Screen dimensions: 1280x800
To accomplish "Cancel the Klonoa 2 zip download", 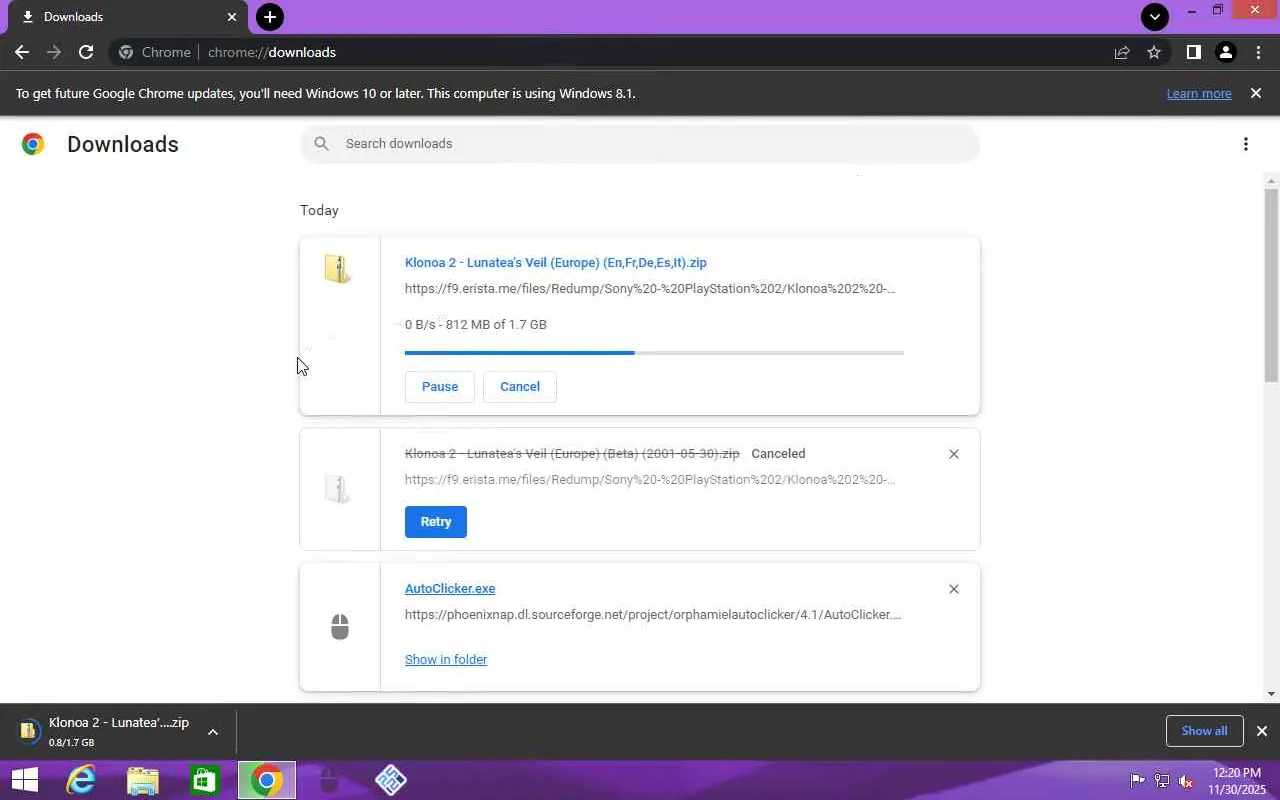I will pos(520,387).
